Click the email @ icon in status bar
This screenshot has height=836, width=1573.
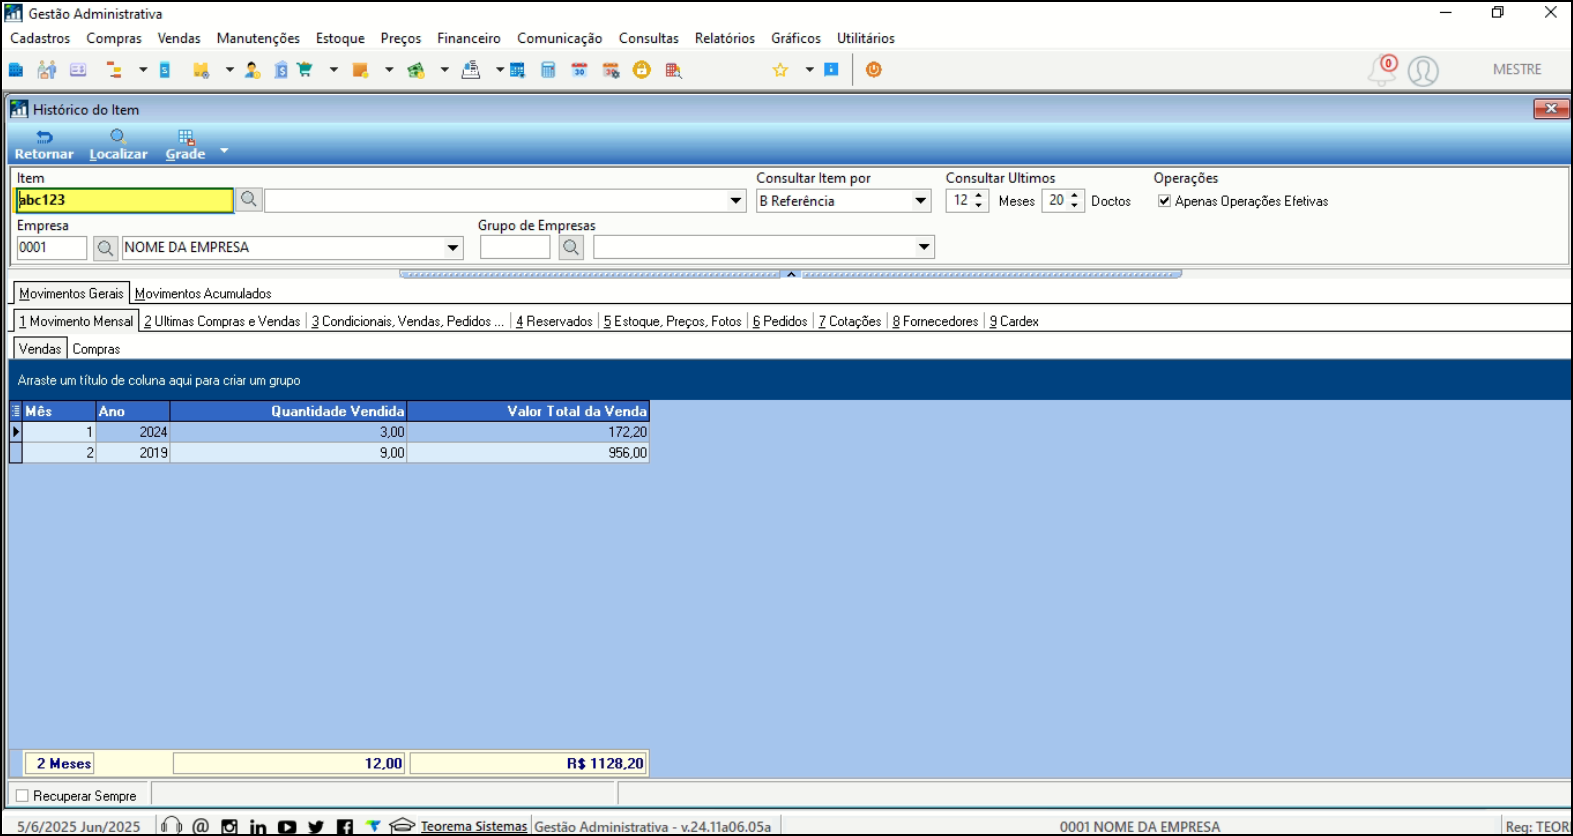tap(201, 826)
